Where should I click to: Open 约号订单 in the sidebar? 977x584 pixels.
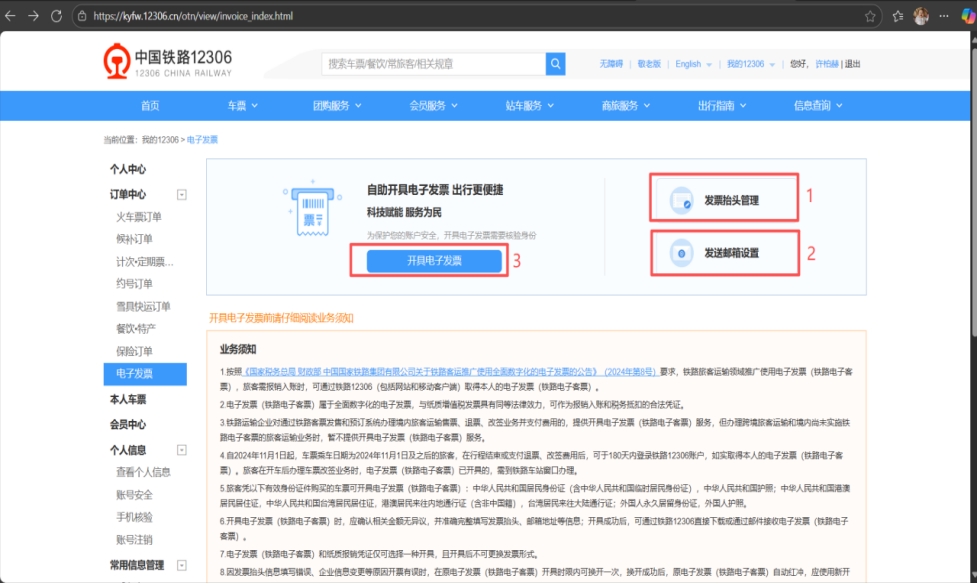134,284
